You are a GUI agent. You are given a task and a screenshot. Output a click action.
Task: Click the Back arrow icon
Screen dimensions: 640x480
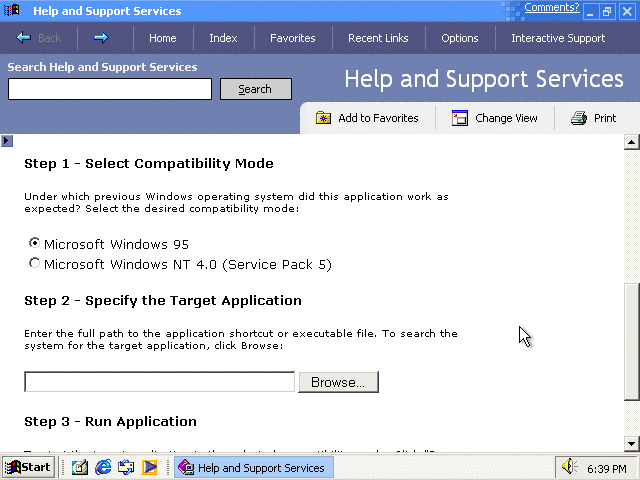pos(23,38)
